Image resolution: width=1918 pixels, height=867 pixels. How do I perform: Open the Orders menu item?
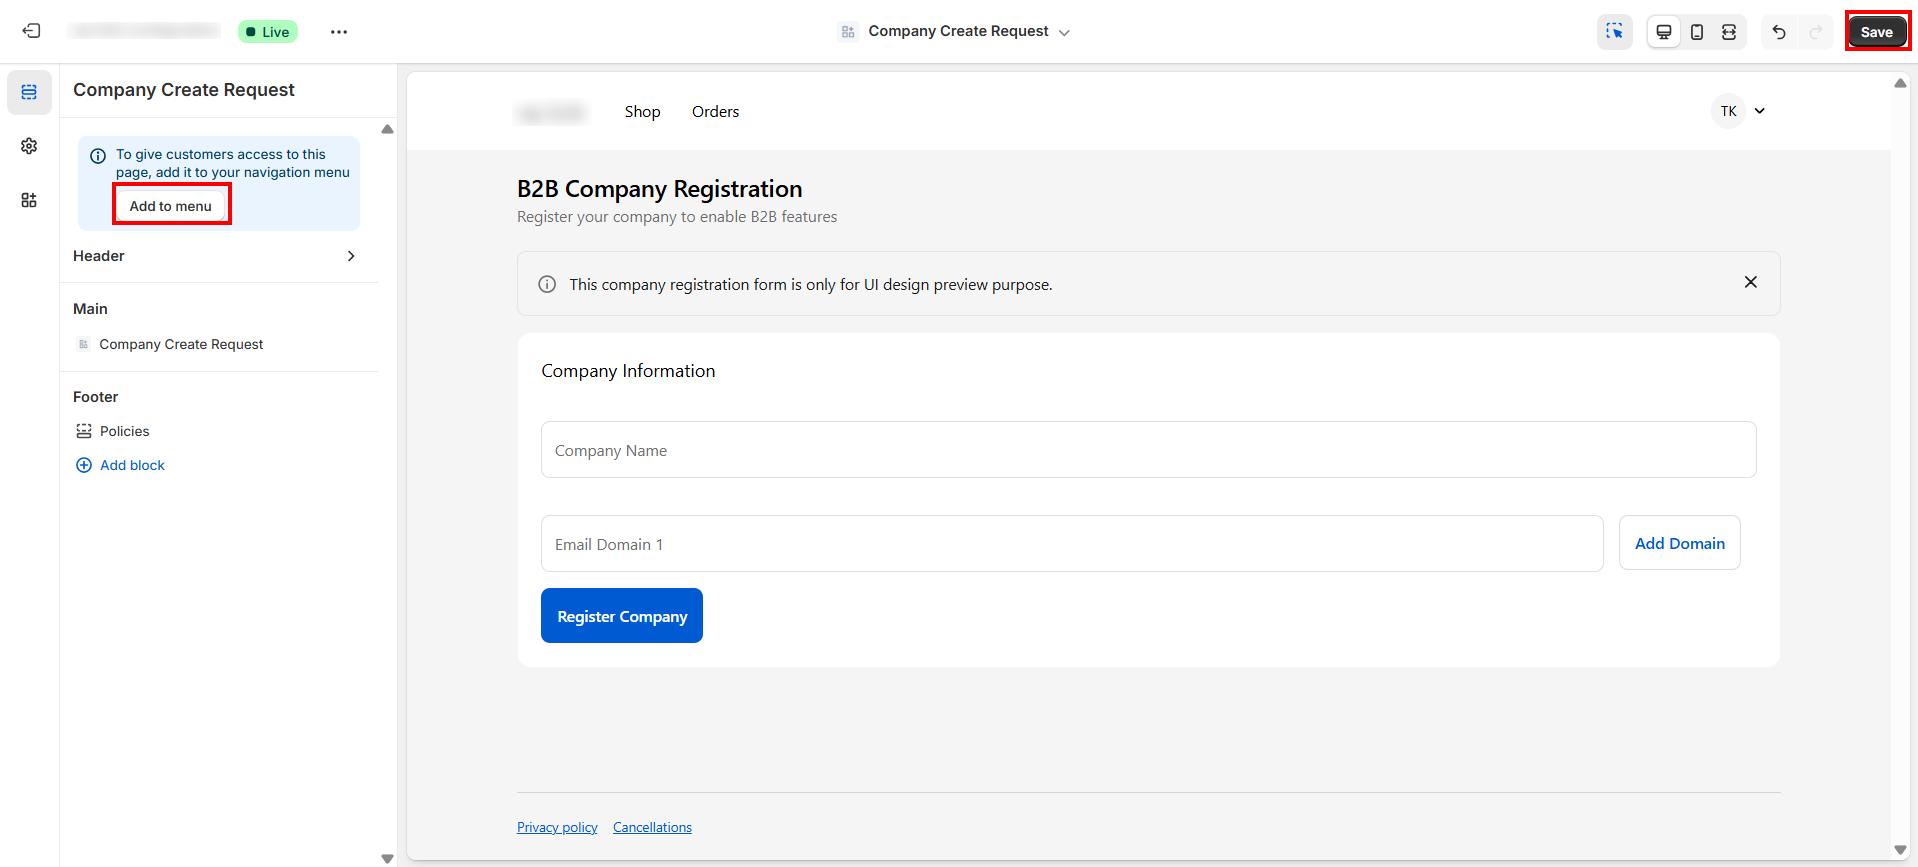tap(715, 112)
